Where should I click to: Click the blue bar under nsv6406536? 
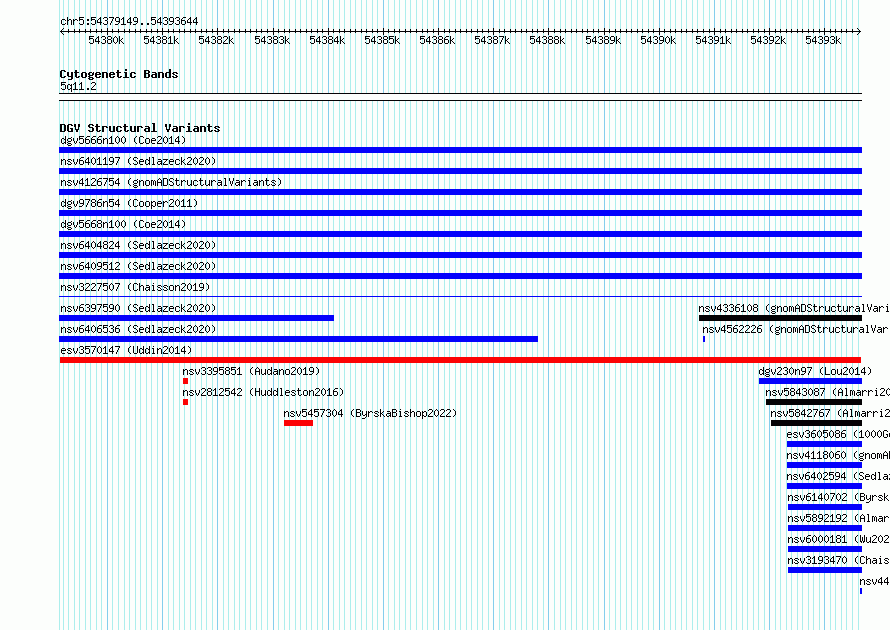pos(299,339)
